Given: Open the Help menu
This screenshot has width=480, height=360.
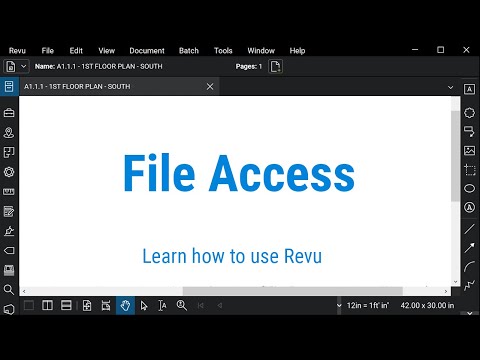Looking at the screenshot, I should (x=297, y=51).
